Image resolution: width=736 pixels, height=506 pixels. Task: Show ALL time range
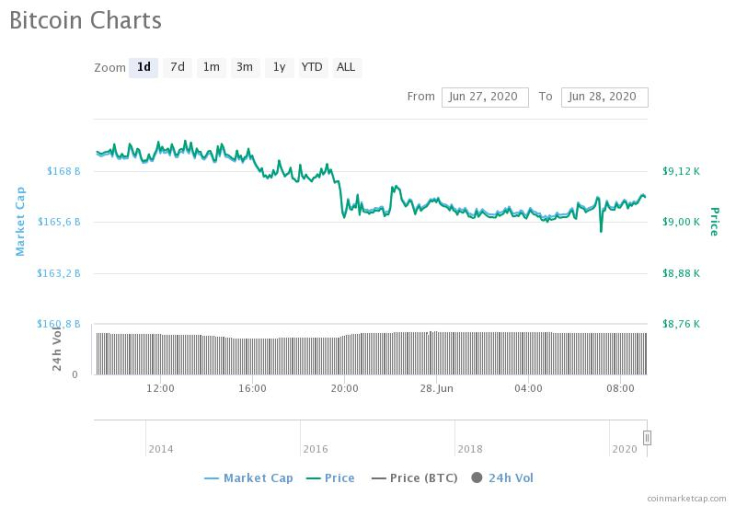346,68
